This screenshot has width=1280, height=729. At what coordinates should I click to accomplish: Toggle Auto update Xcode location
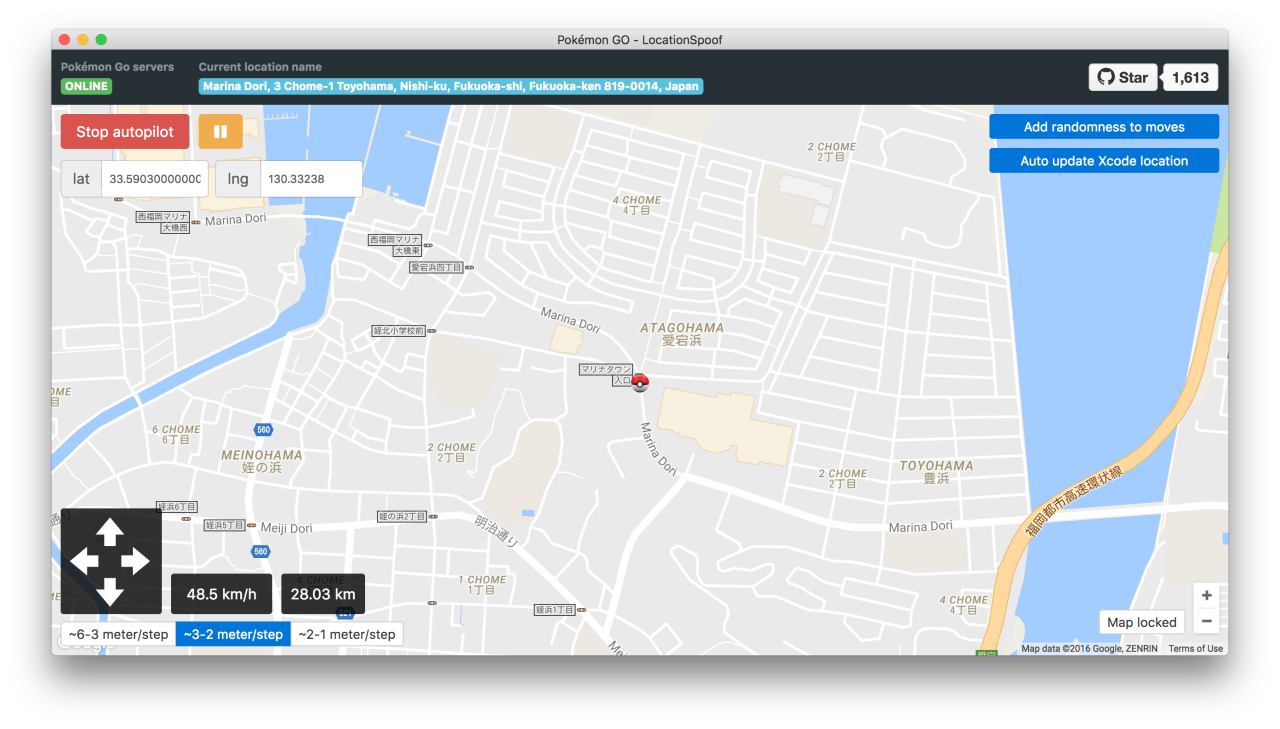[x=1104, y=161]
